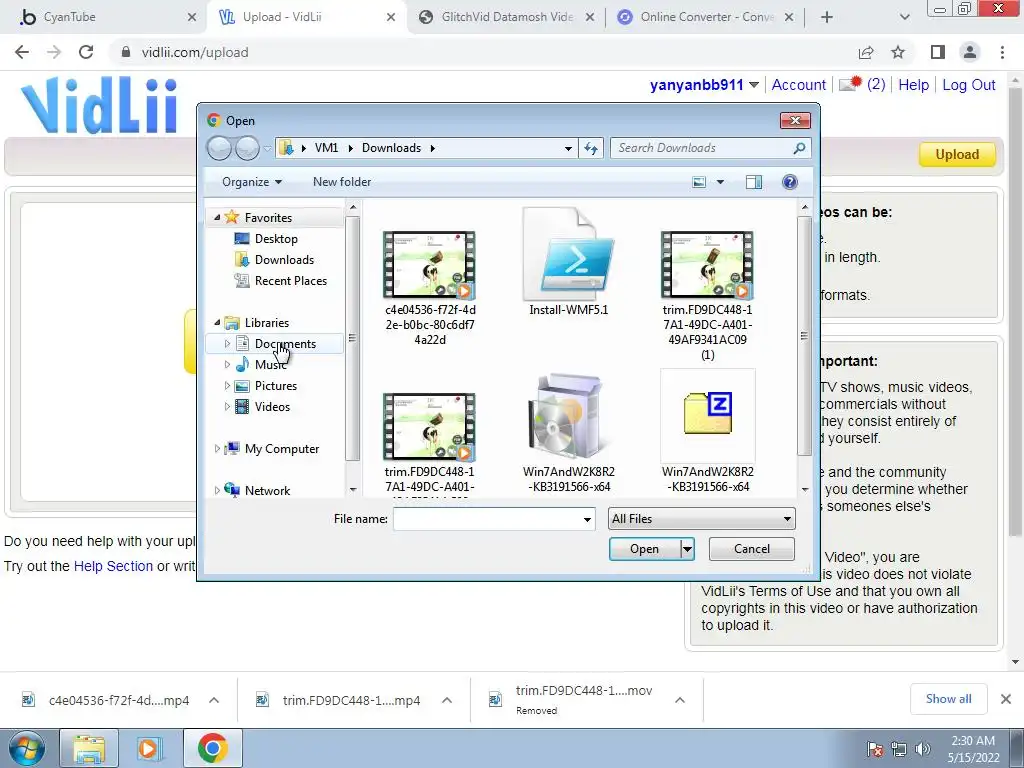The width and height of the screenshot is (1024, 768).
Task: Open the Install-WMF5.1 PowerShell script file
Action: 568,261
